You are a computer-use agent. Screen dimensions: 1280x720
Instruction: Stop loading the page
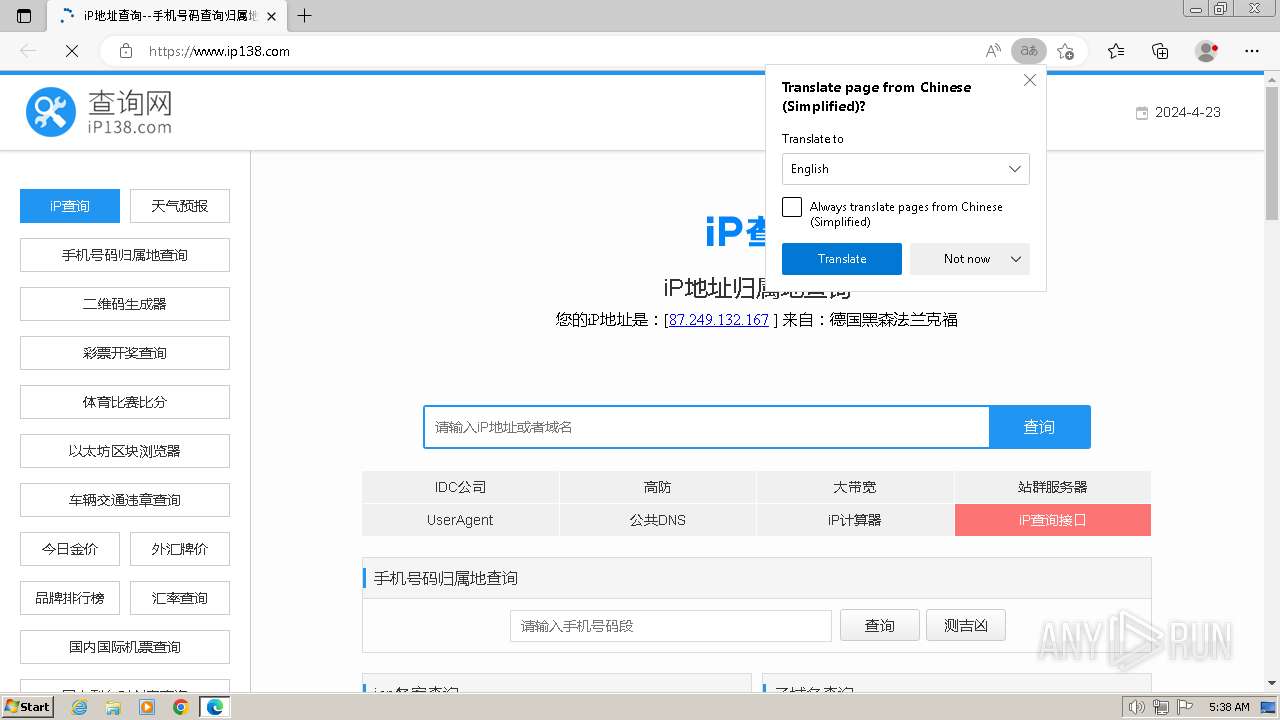coord(72,51)
